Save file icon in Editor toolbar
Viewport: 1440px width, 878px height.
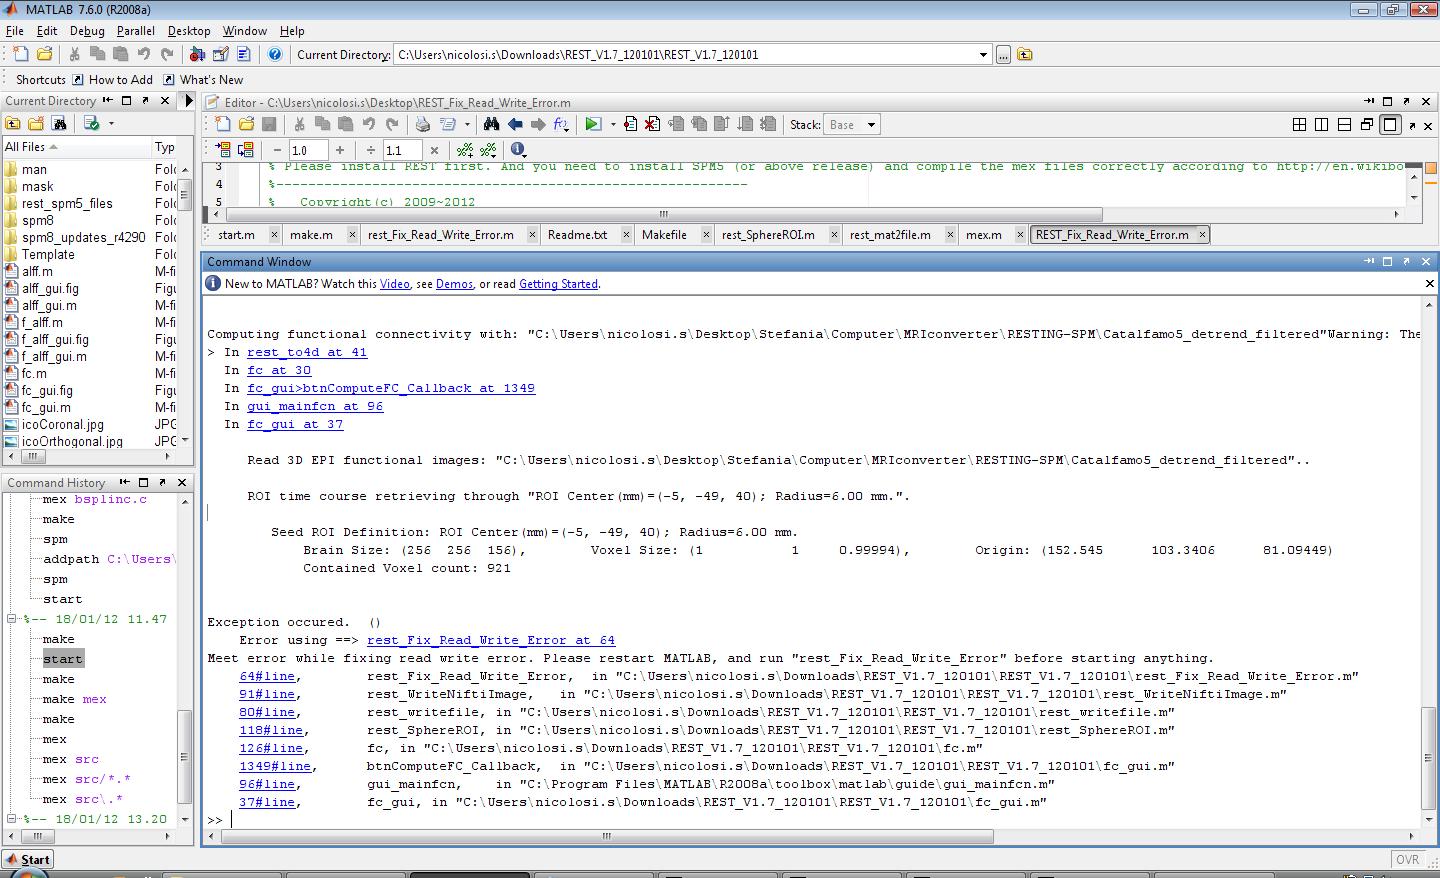click(x=269, y=124)
